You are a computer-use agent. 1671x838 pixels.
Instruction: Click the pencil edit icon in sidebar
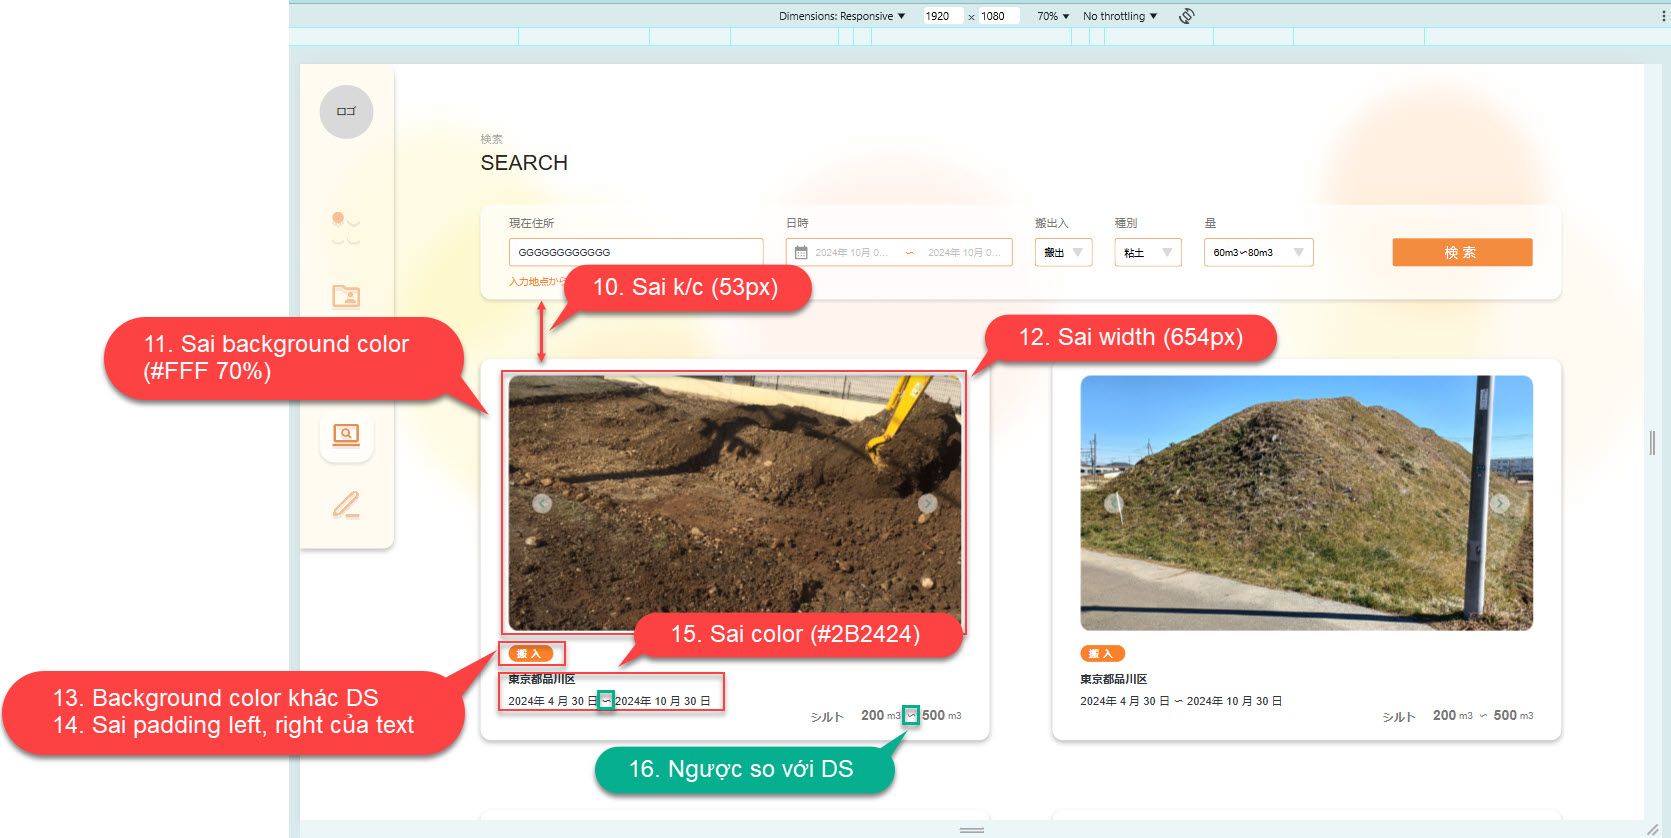pos(346,505)
